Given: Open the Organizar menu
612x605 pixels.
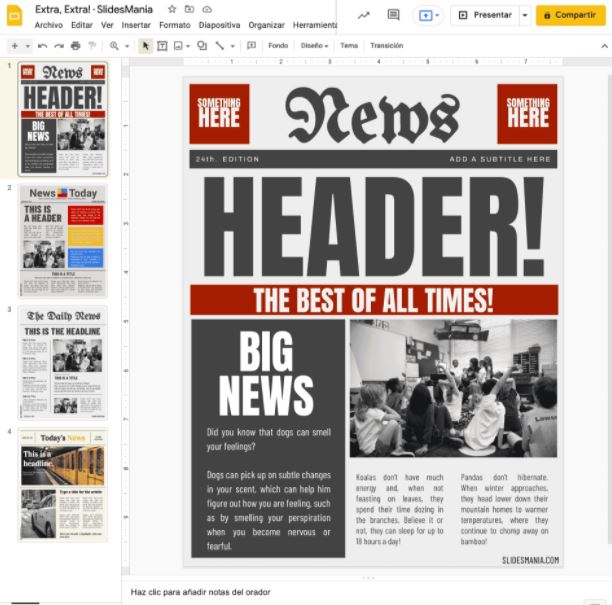Looking at the screenshot, I should 266,25.
